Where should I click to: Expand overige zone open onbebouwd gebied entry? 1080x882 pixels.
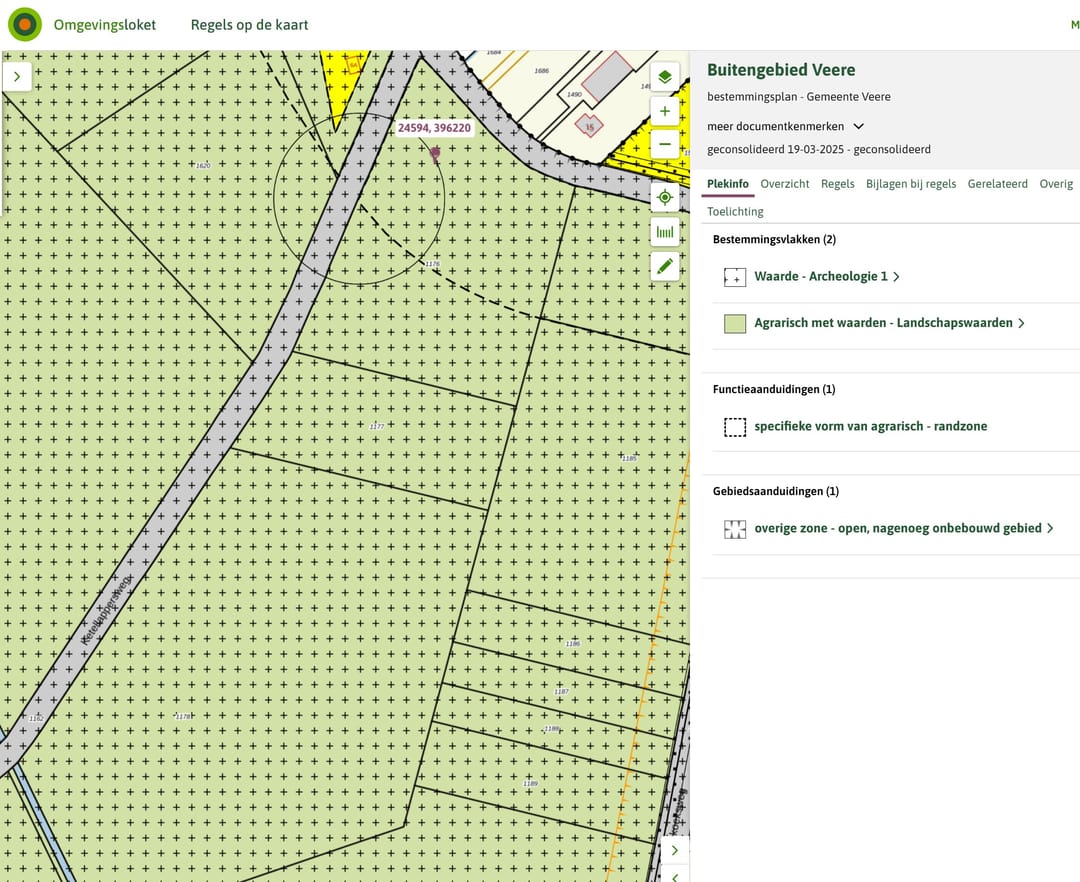coord(903,529)
